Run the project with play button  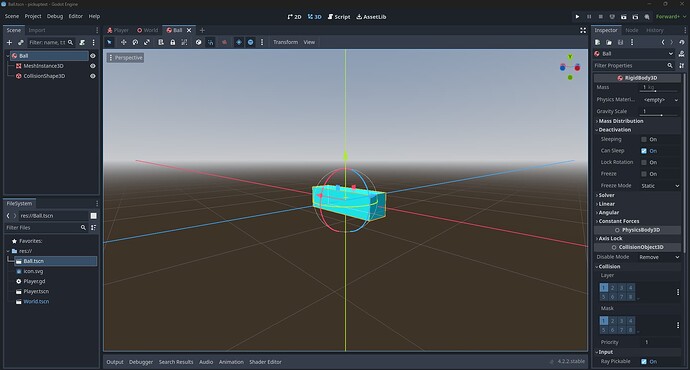(577, 17)
